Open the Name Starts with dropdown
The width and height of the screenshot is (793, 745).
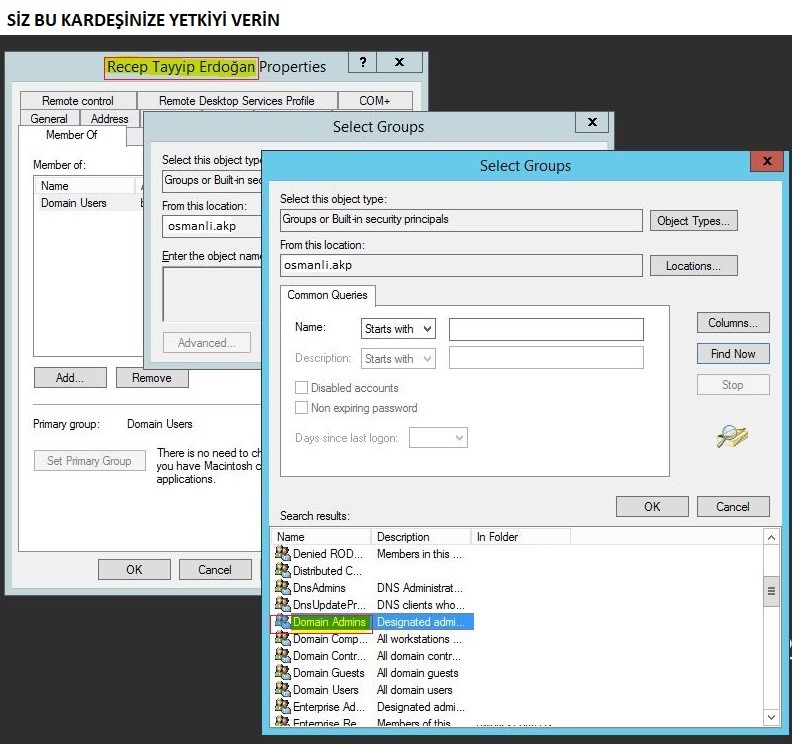398,329
